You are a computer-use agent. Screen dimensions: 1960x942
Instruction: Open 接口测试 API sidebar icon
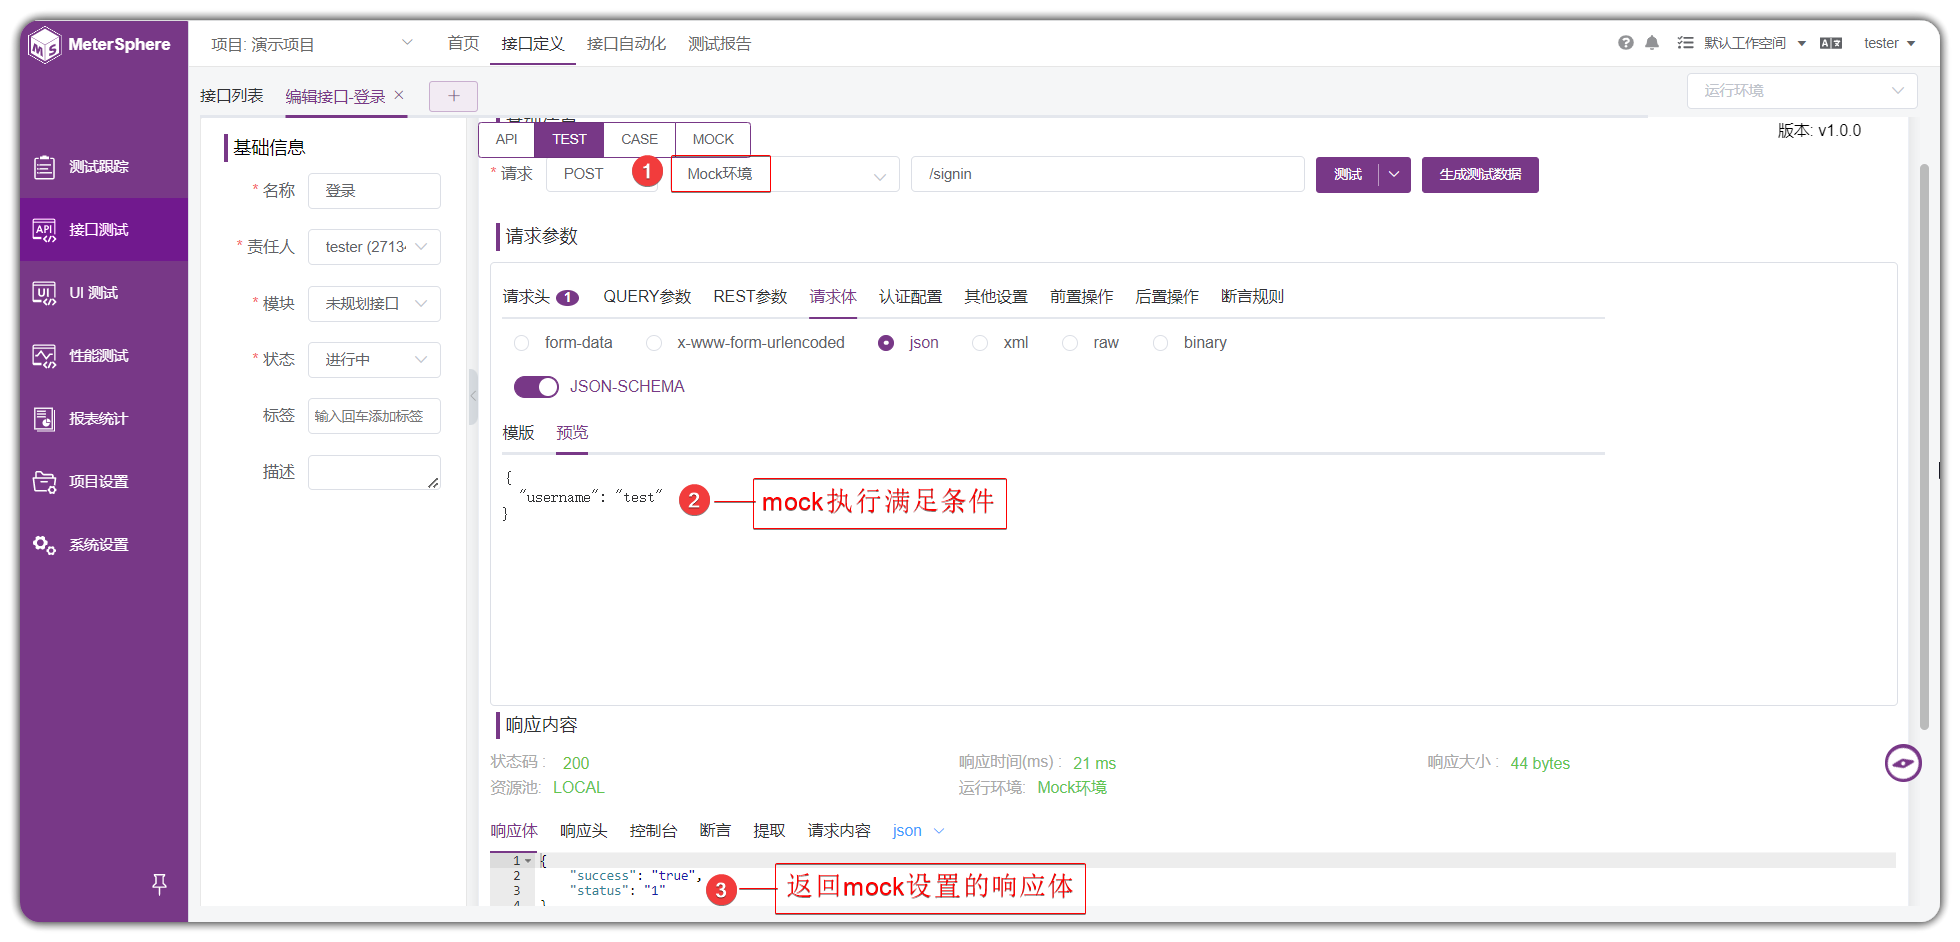click(44, 230)
